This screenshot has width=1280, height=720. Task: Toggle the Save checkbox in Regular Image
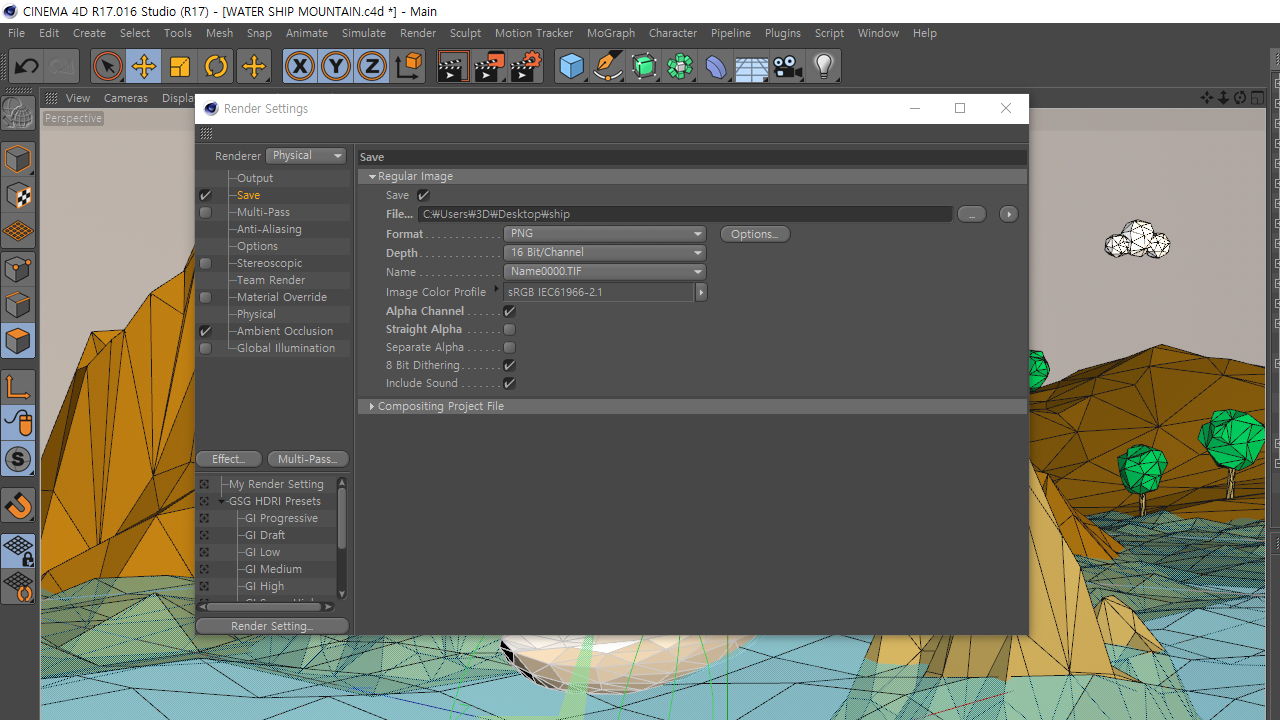423,195
